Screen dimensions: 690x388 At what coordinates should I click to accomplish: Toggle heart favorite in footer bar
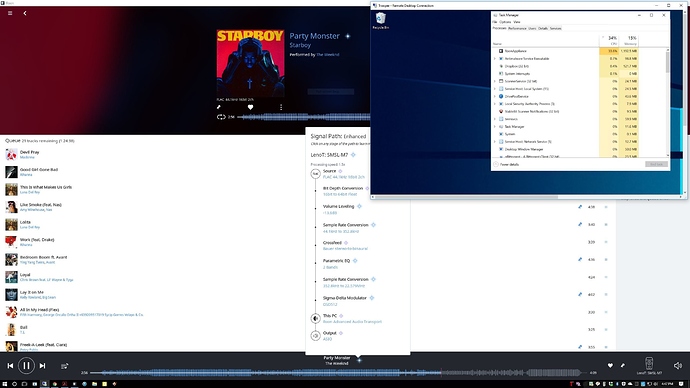[610, 365]
